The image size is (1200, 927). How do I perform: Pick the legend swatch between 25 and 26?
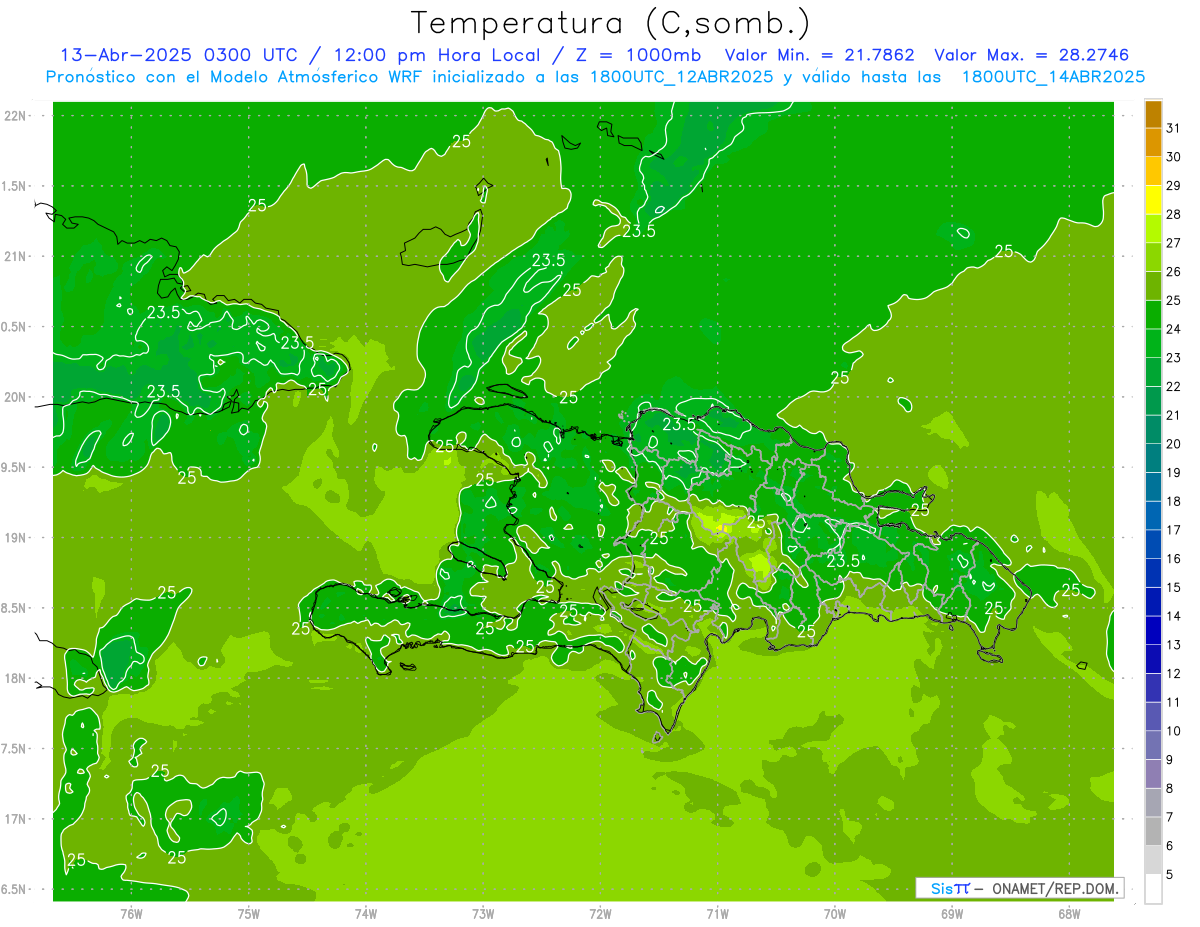point(1153,286)
